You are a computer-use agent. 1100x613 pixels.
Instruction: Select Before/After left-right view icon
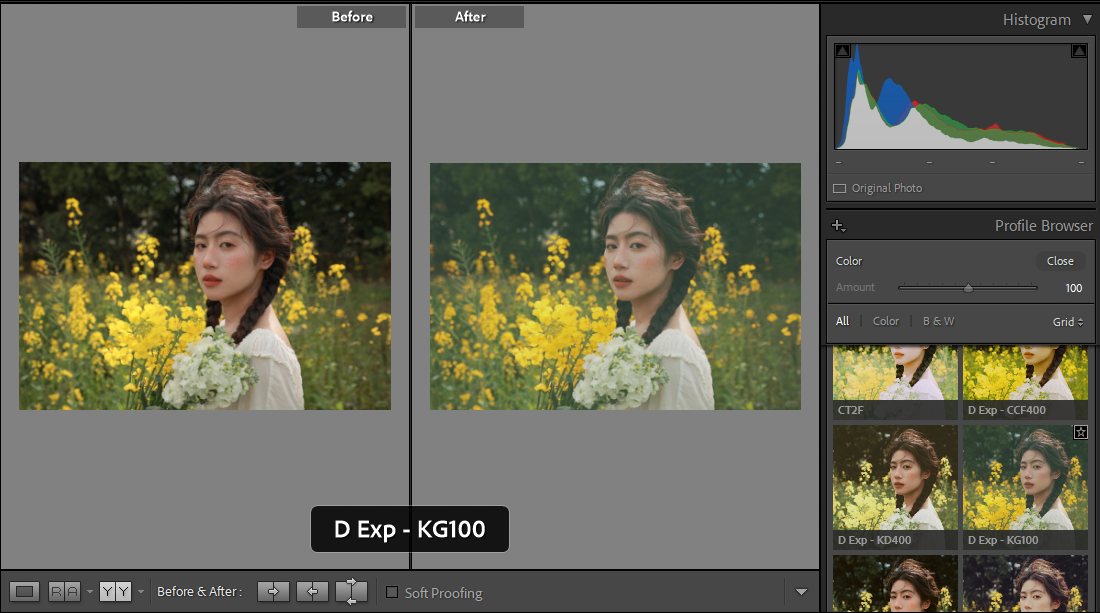click(x=64, y=592)
